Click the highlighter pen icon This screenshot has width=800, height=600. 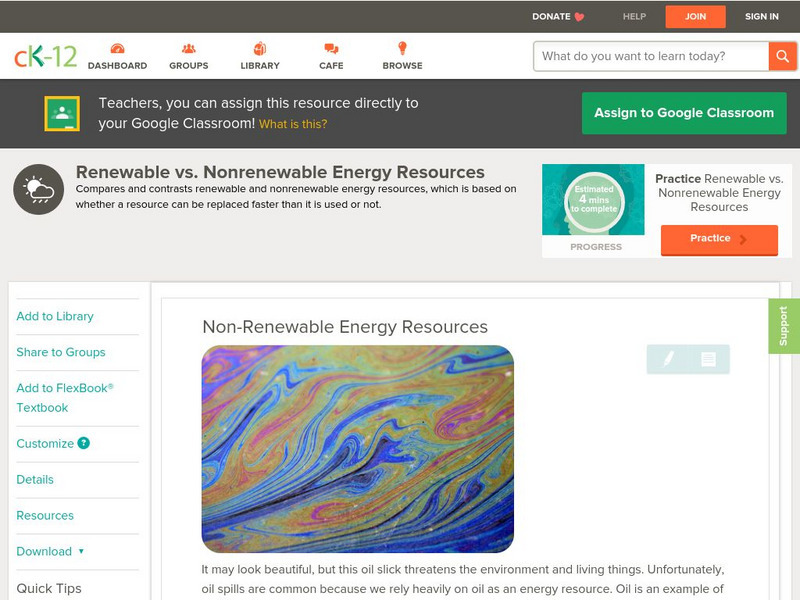click(x=668, y=359)
